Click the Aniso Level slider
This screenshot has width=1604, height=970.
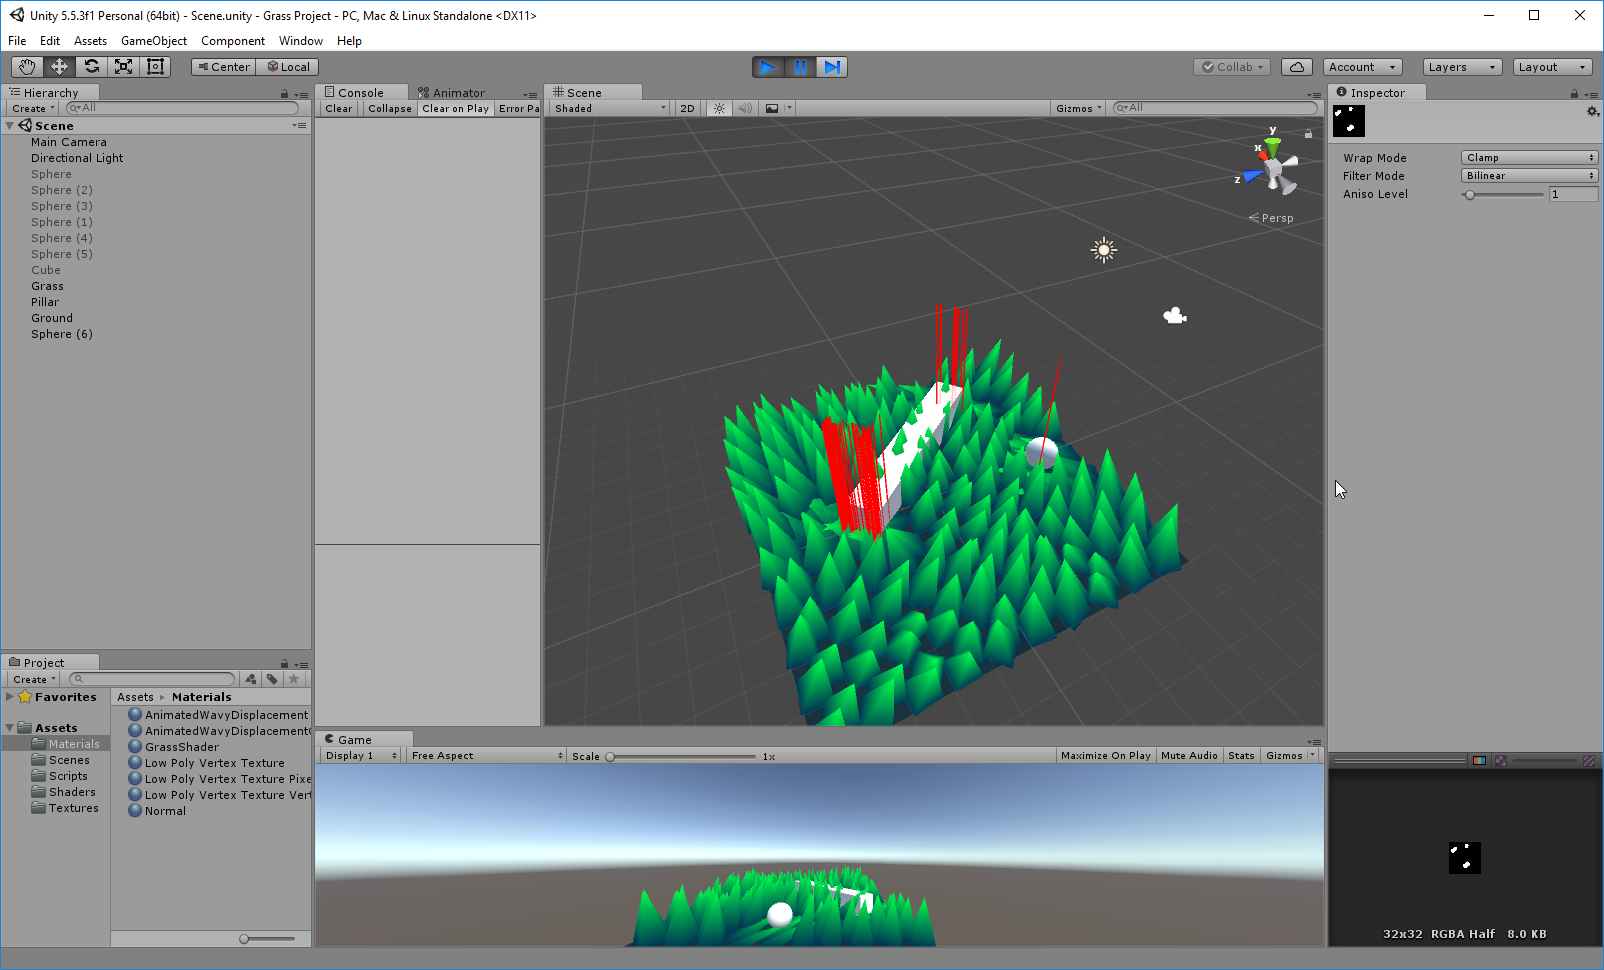pos(1505,194)
